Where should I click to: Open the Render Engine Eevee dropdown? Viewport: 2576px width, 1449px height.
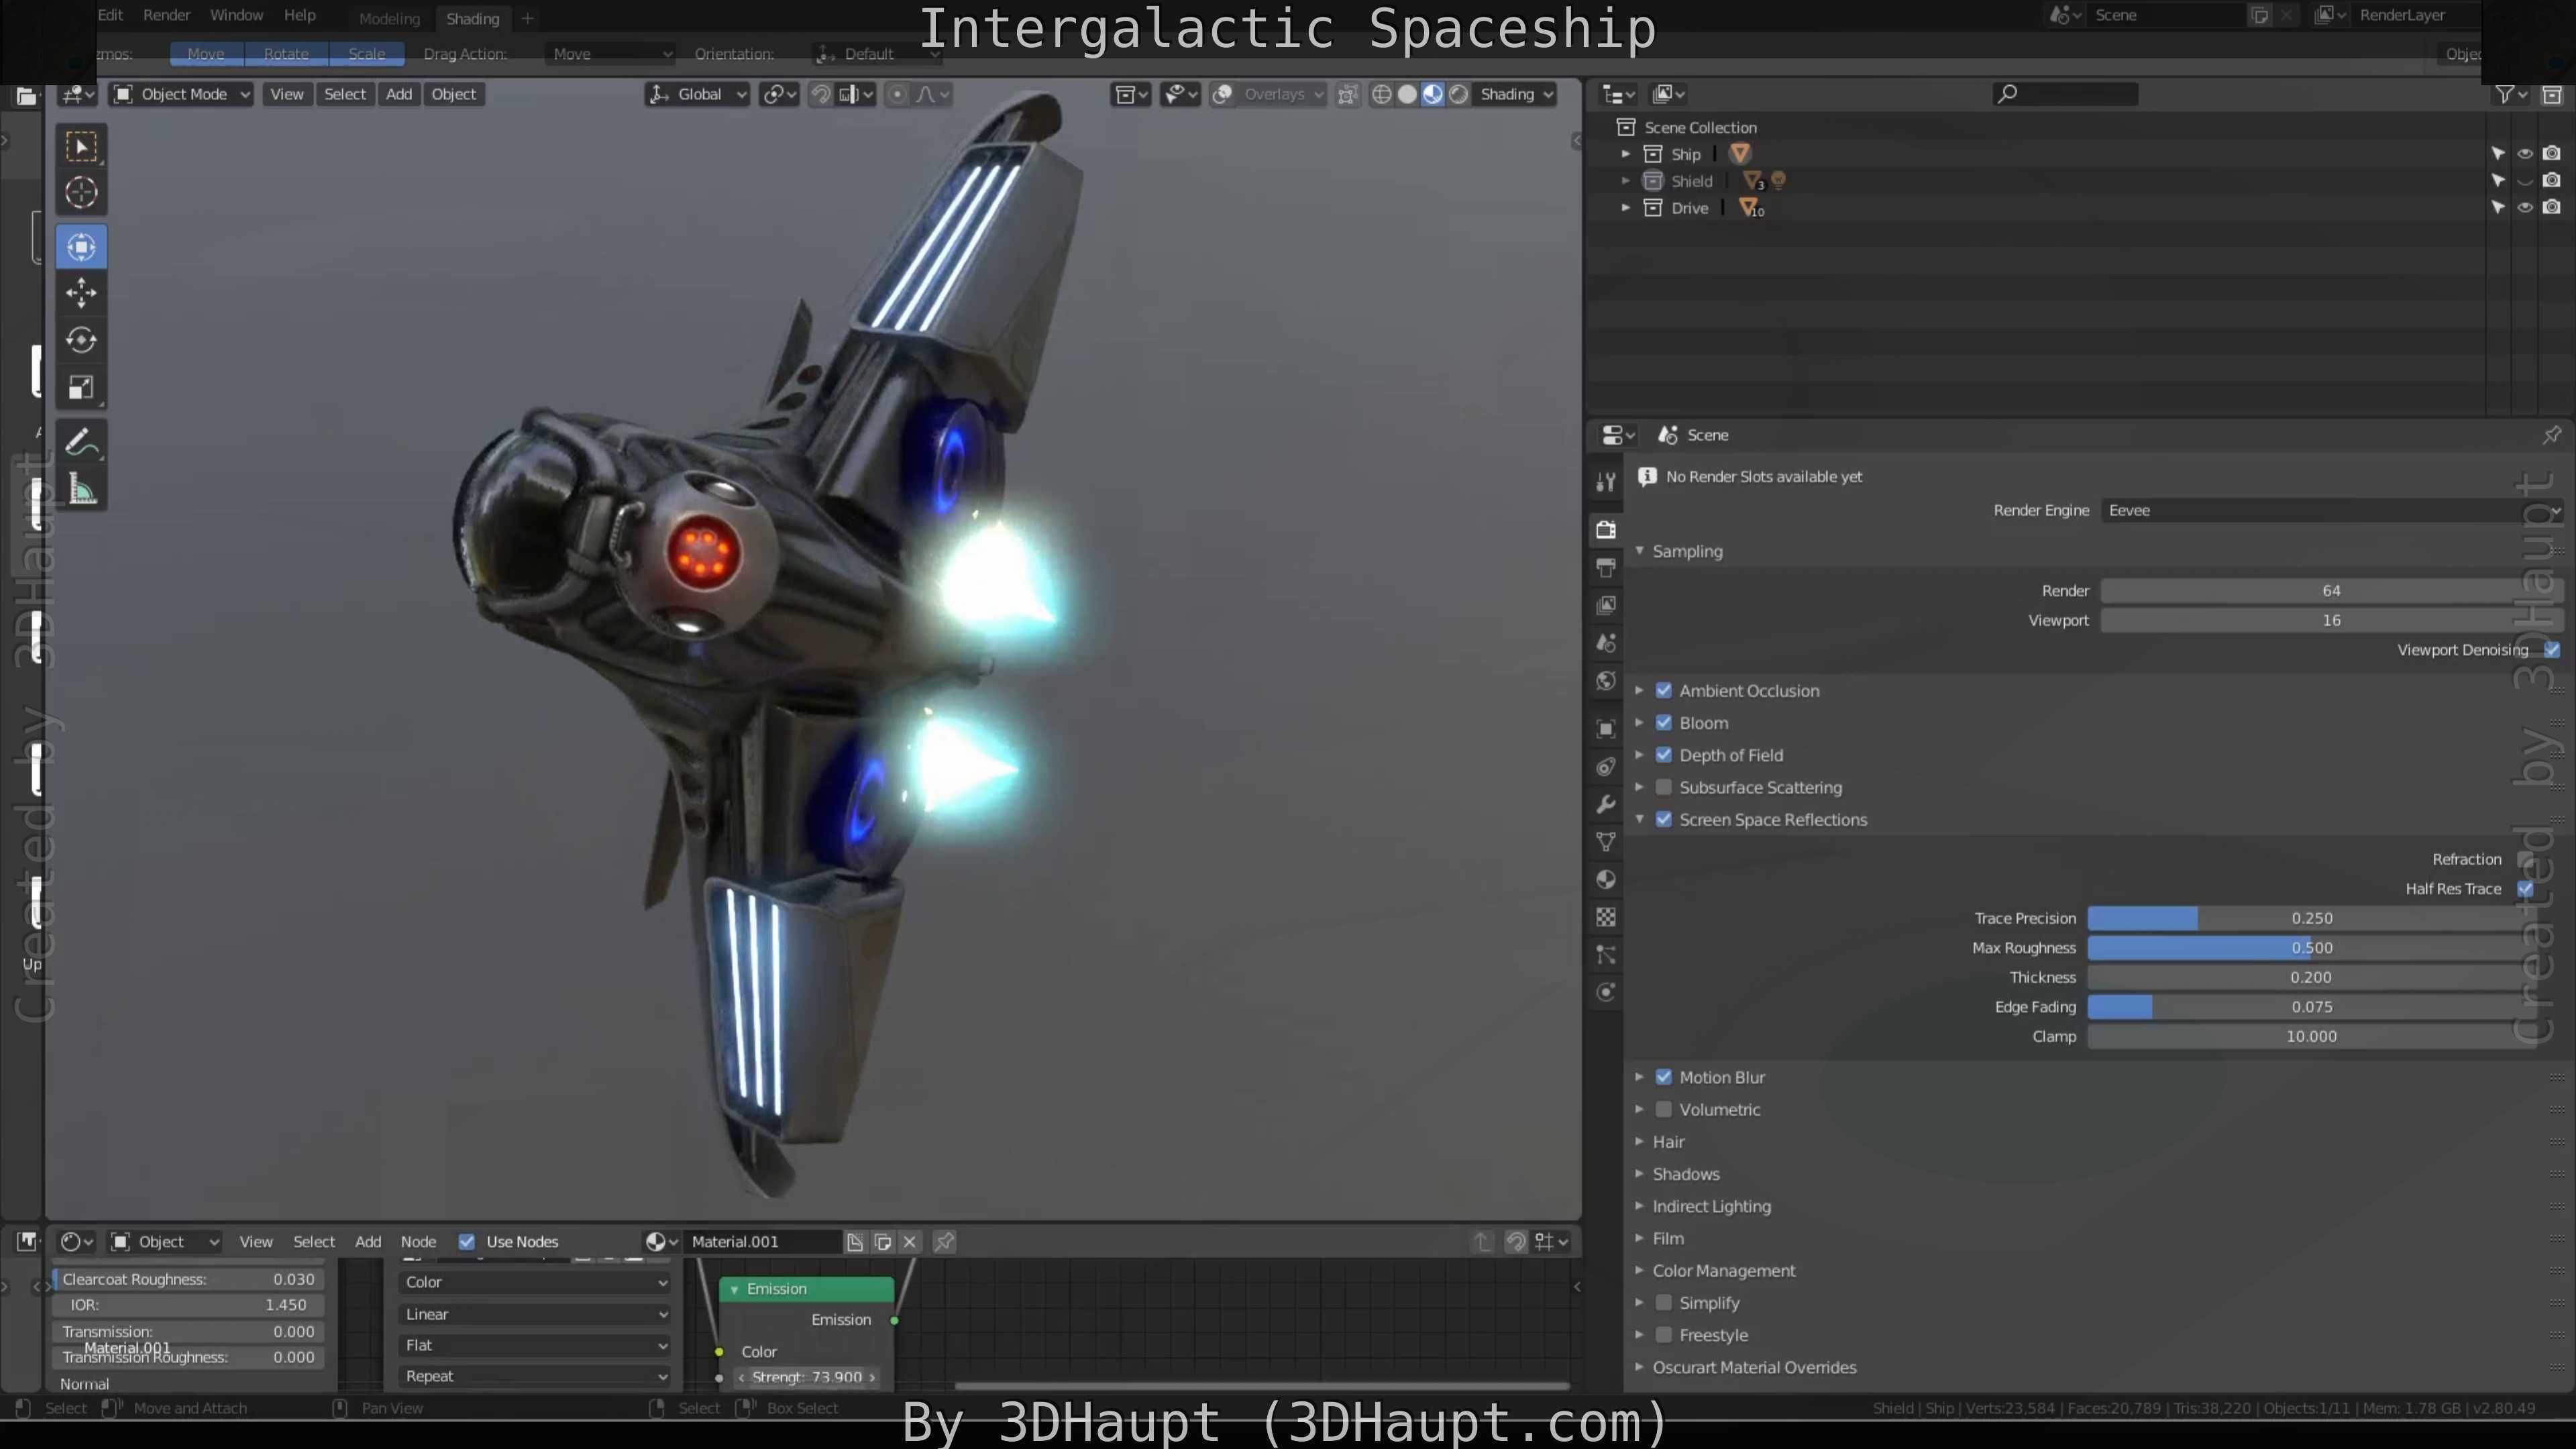[2330, 510]
